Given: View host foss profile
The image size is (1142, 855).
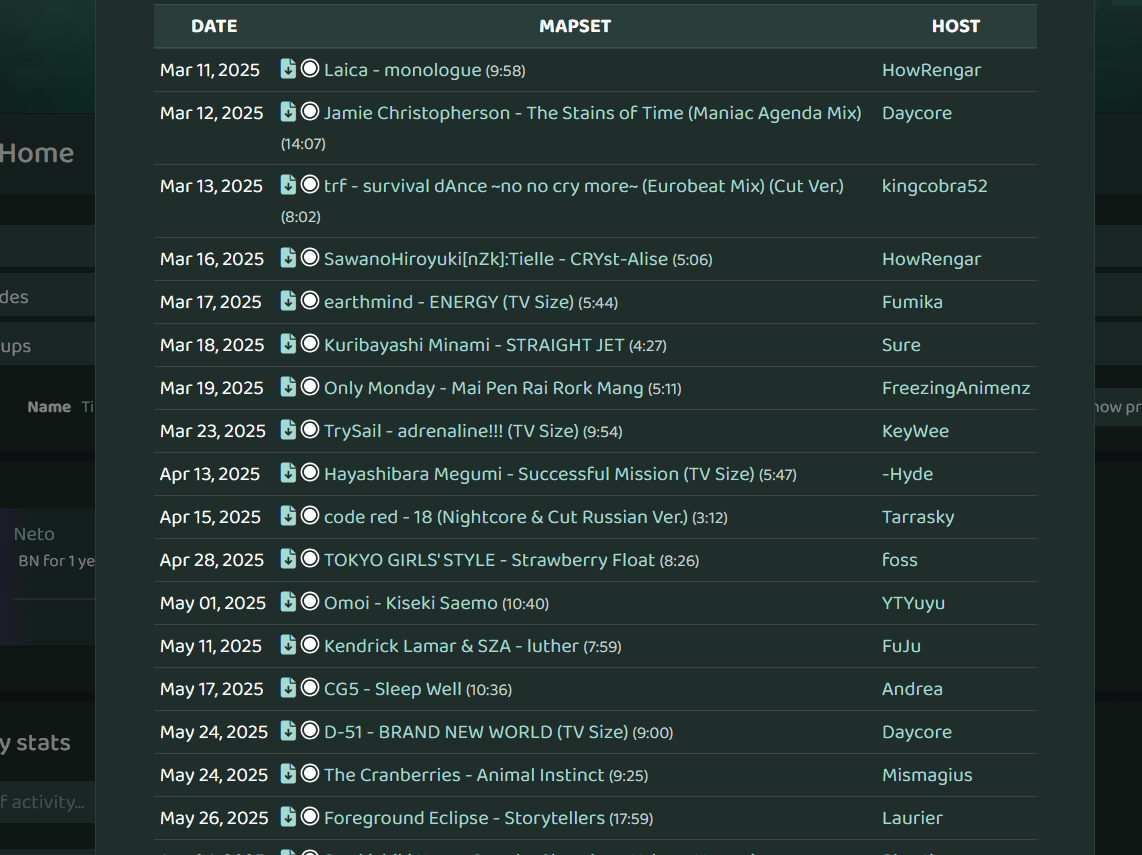Looking at the screenshot, I should click(x=899, y=559).
